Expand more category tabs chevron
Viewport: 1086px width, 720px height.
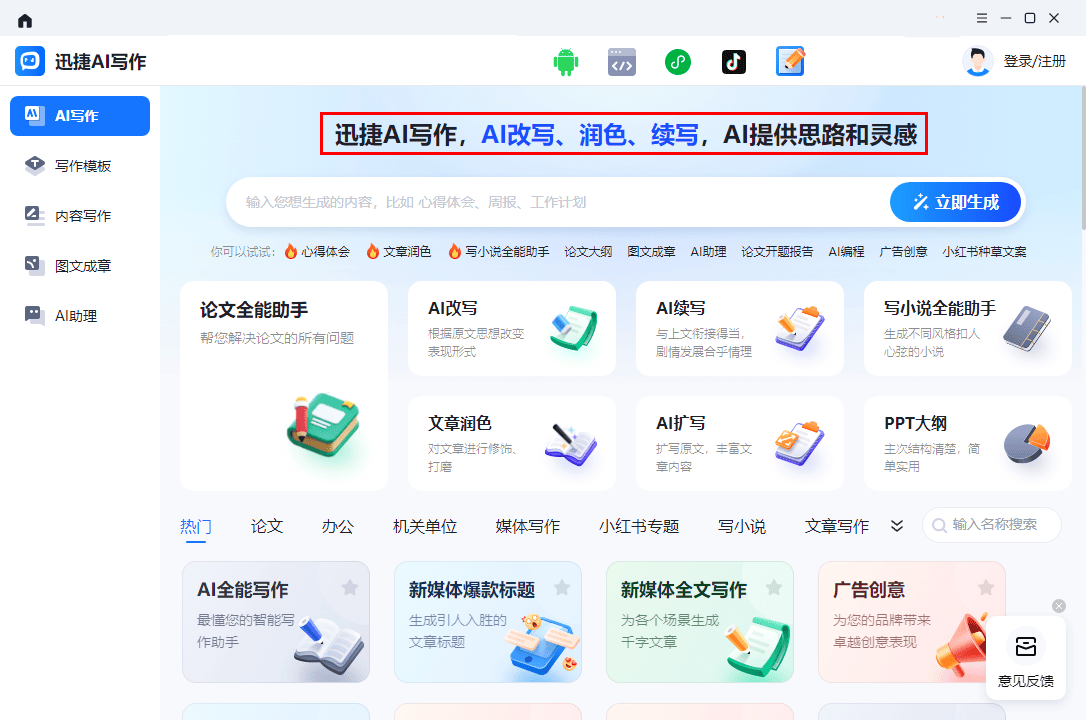tap(897, 526)
